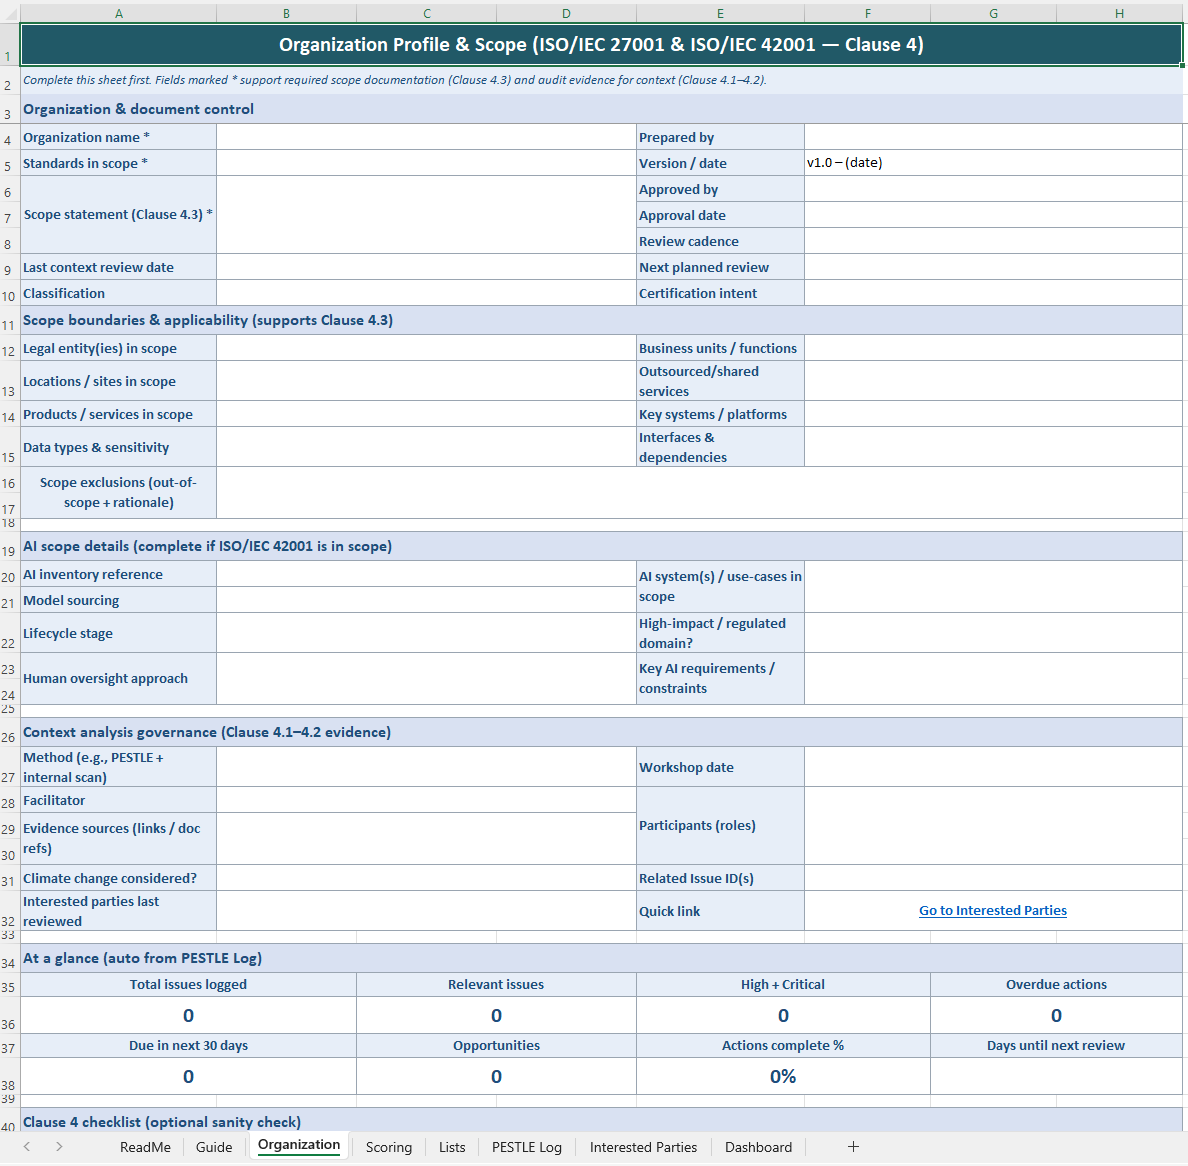Viewport: 1188px width, 1166px height.
Task: Click the Actions complete % value cell
Action: [783, 1077]
